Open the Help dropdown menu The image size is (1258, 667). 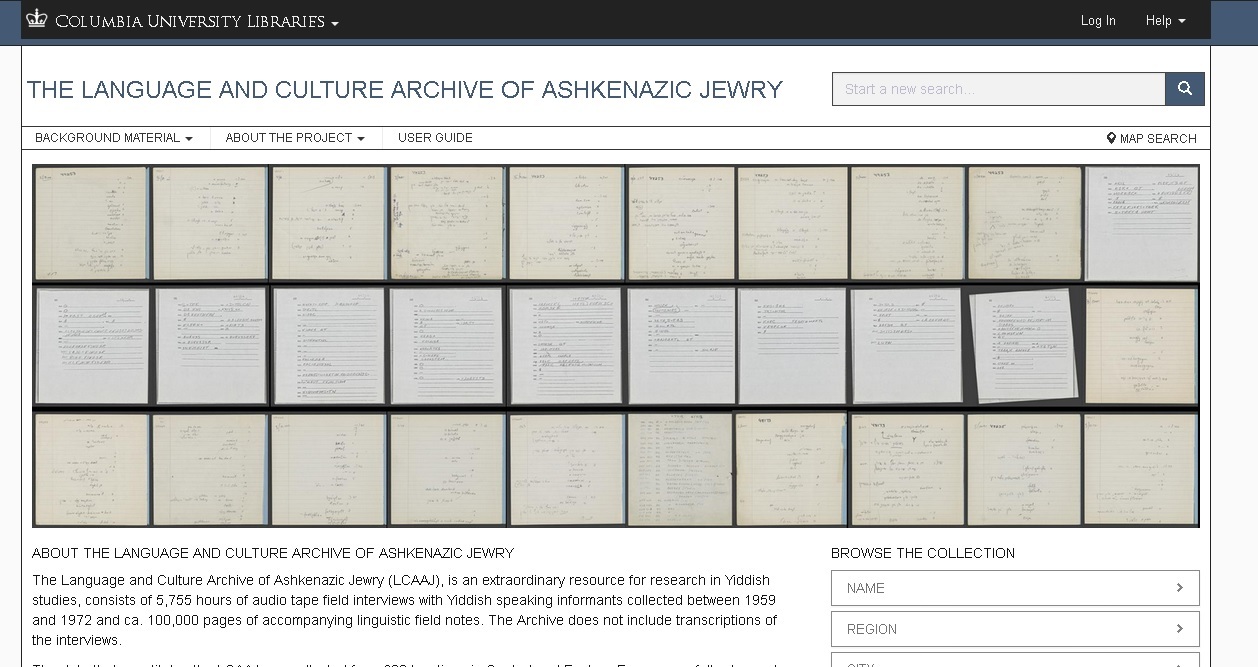click(x=1165, y=21)
